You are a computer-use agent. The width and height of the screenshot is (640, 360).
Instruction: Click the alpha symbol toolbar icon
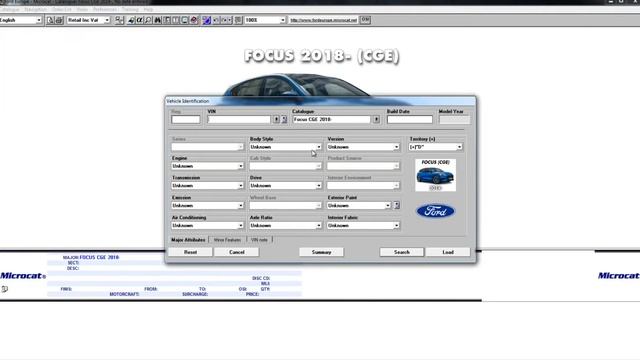140,20
